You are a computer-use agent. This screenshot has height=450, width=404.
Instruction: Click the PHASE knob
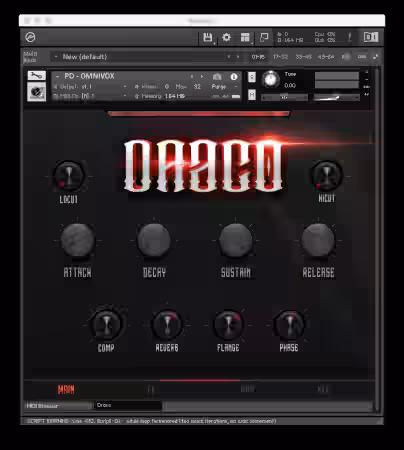point(289,325)
